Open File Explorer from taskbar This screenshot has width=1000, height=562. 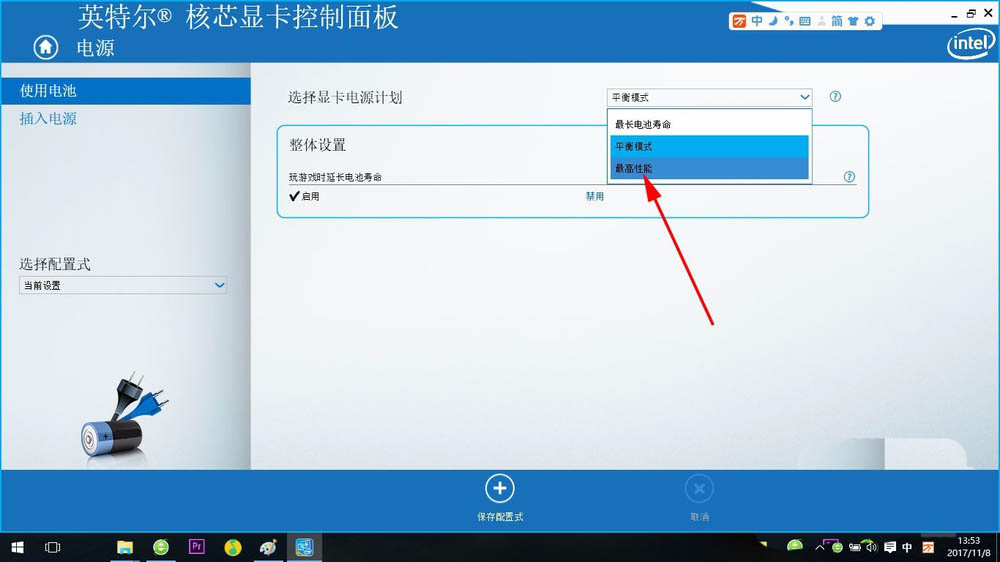[125, 547]
